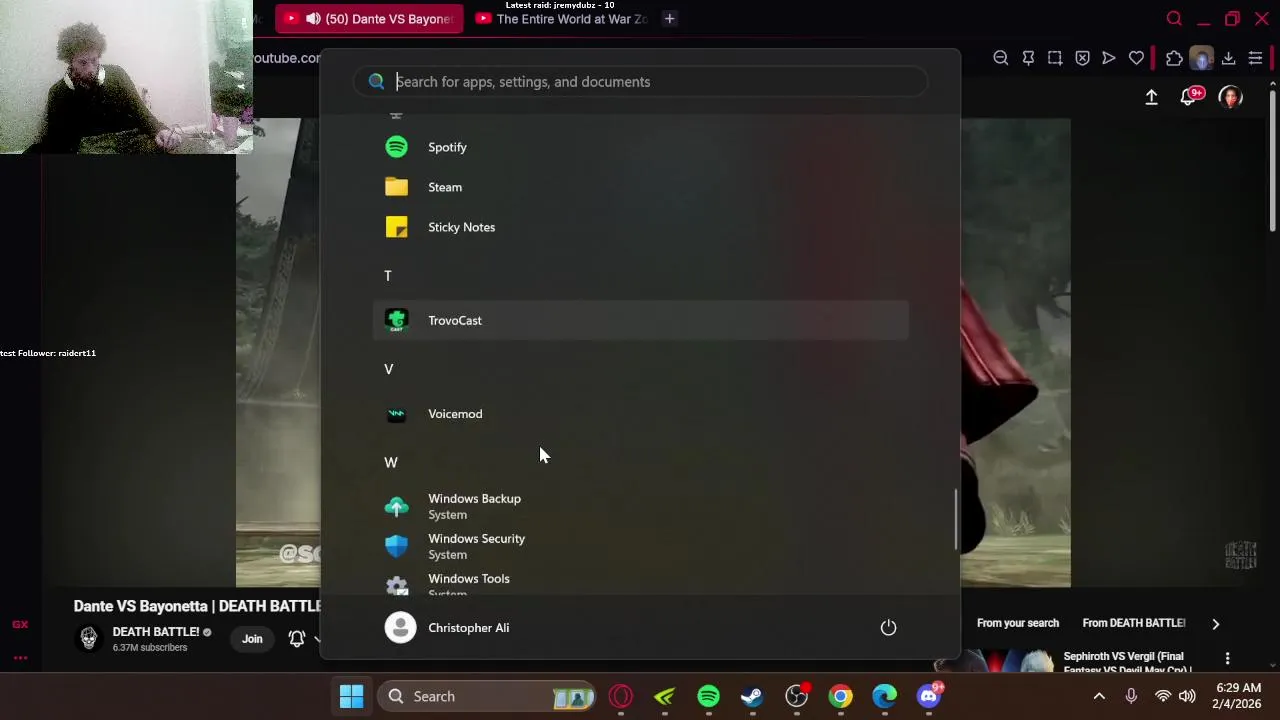Open YouTube notifications bell with 9+ badge
This screenshot has width=1280, height=720.
pos(1190,97)
